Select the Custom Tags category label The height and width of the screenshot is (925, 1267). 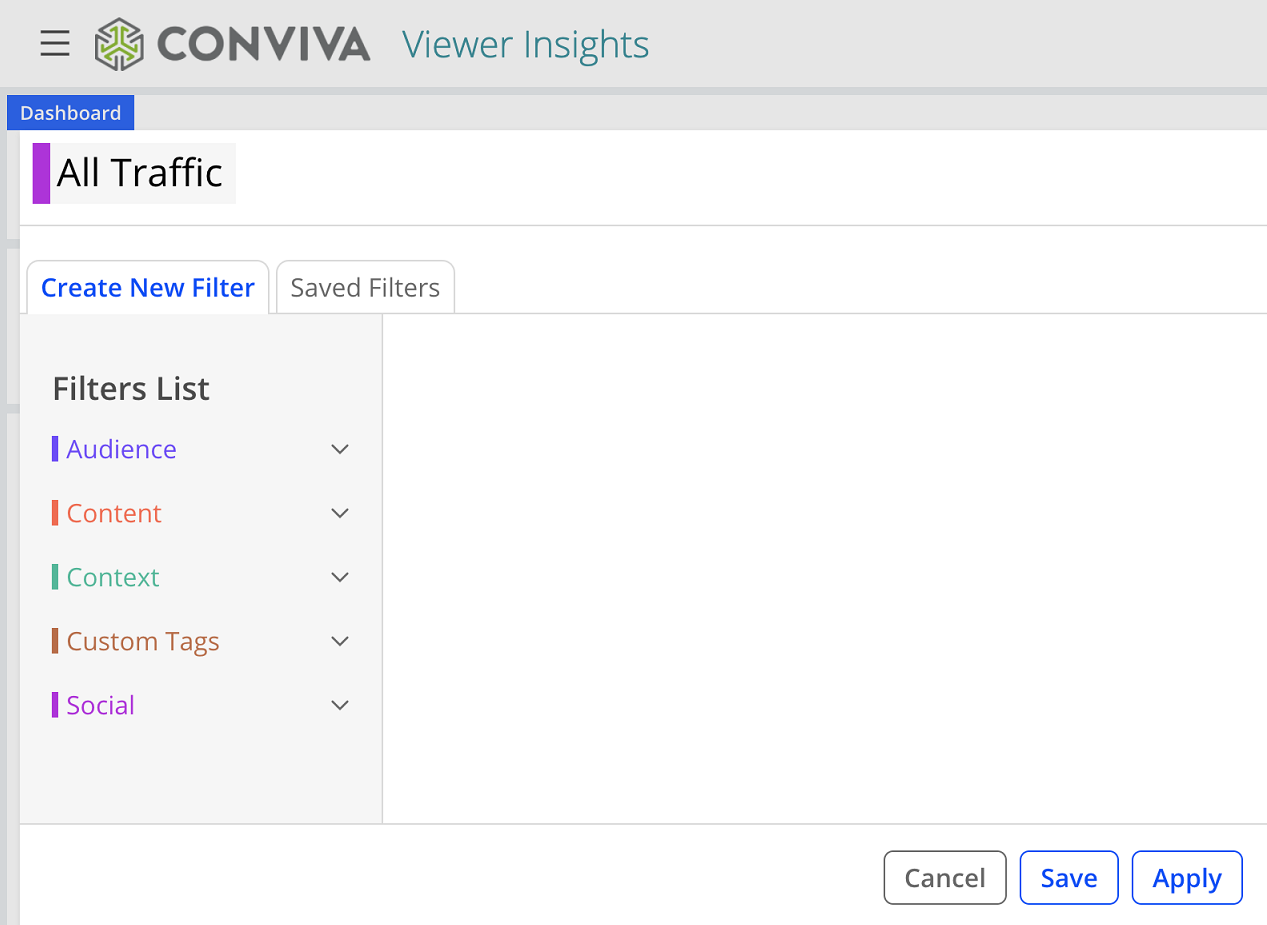pyautogui.click(x=143, y=641)
